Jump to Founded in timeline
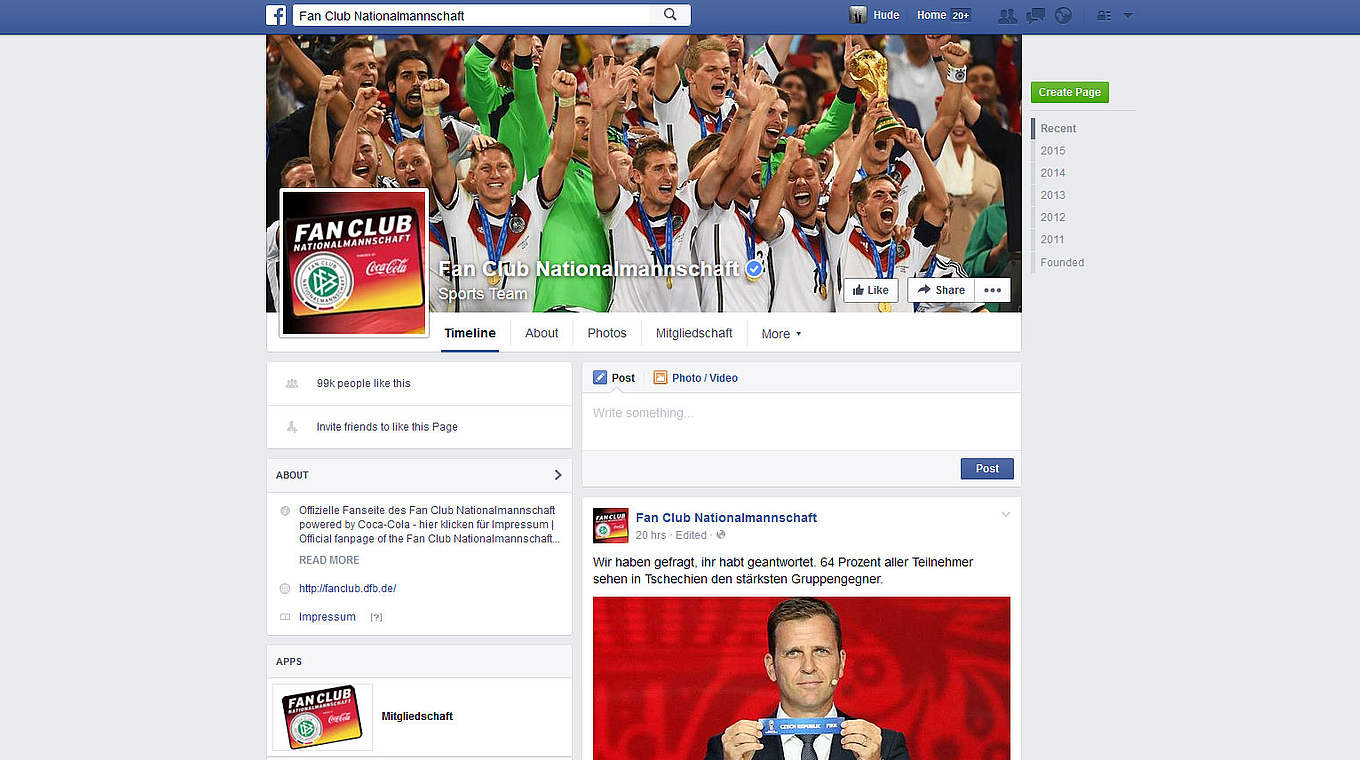 click(1062, 262)
